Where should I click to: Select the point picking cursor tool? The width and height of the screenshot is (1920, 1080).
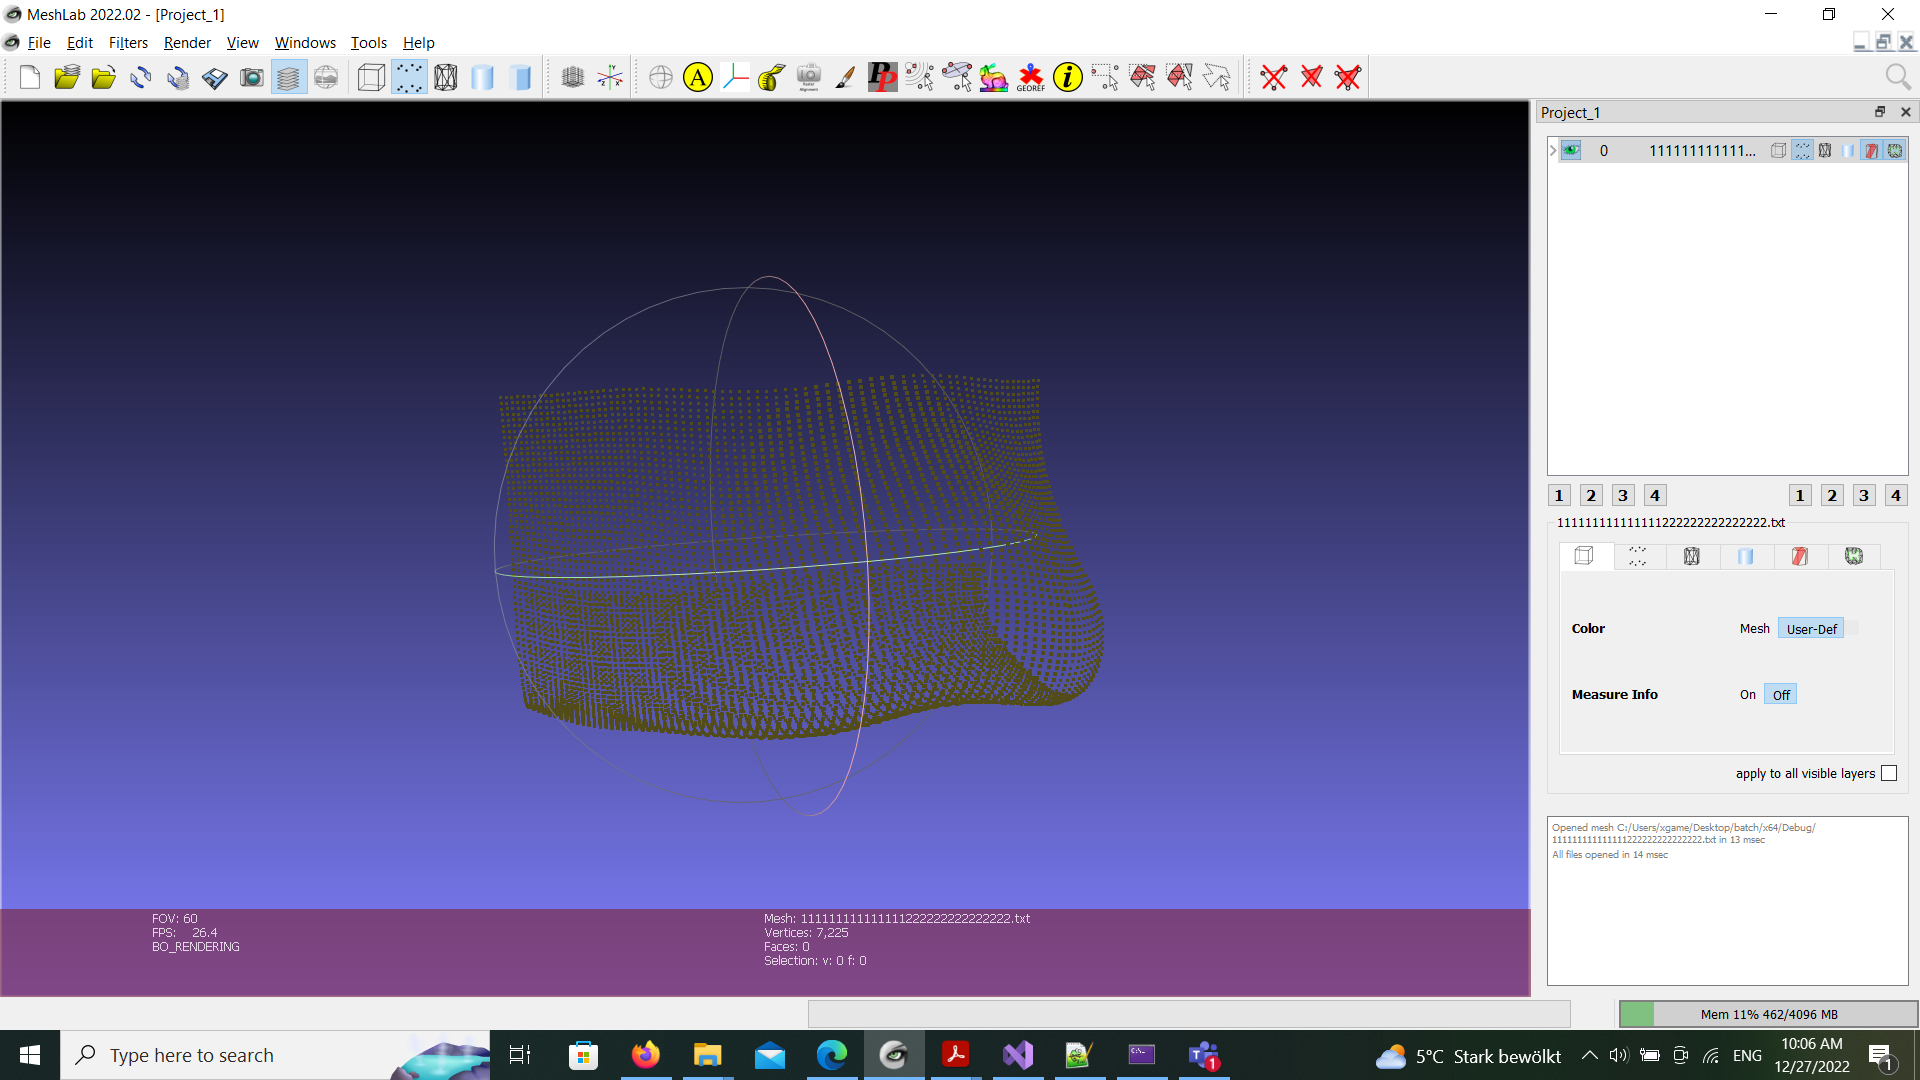click(x=920, y=77)
